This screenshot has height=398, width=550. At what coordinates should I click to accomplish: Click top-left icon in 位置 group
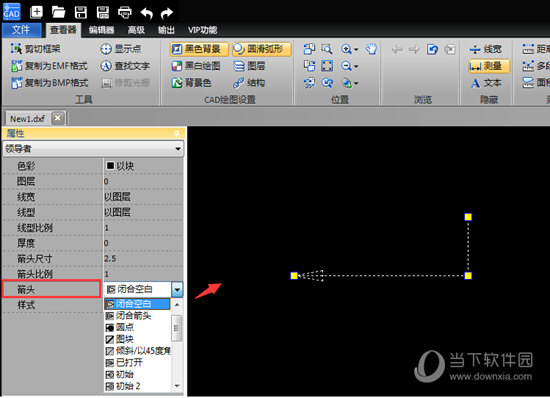[309, 49]
